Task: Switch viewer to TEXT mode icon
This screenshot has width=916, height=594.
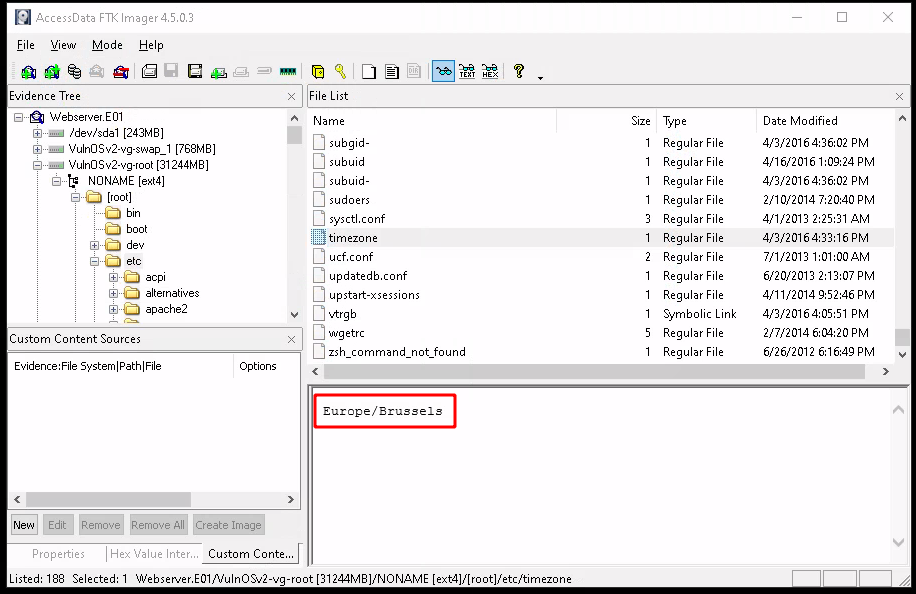Action: tap(467, 72)
